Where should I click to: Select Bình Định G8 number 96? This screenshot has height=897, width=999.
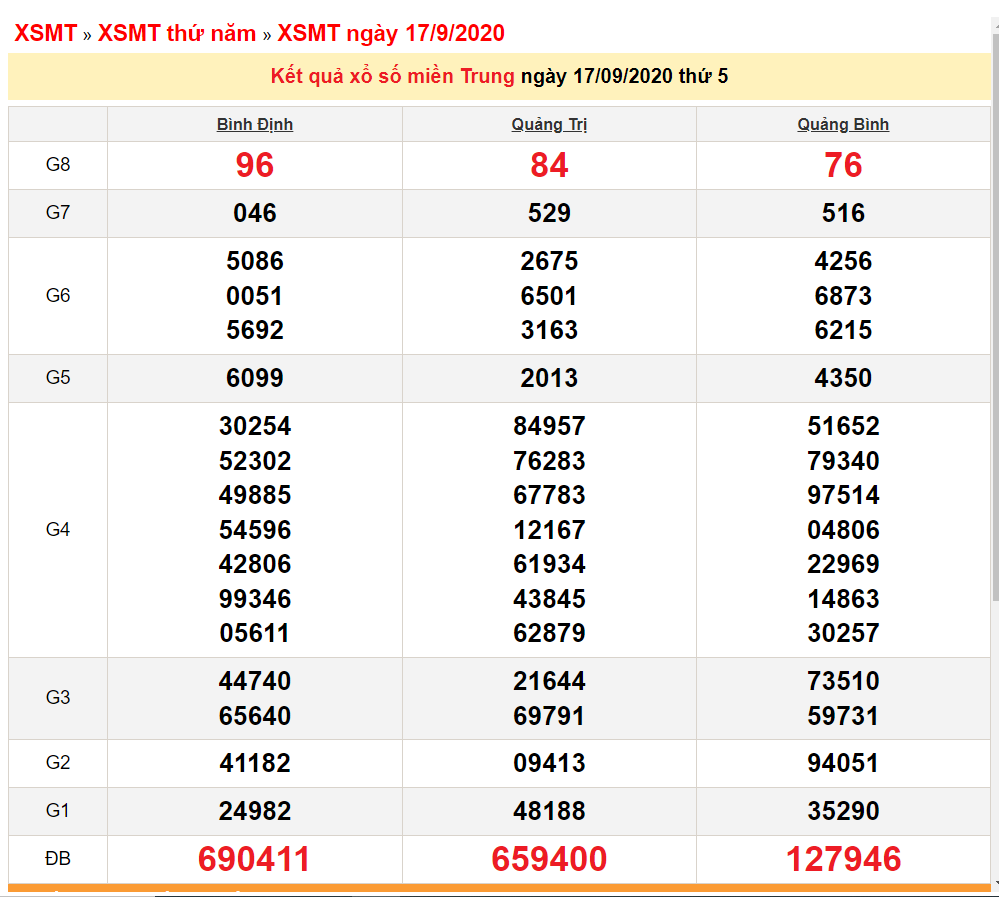point(253,165)
